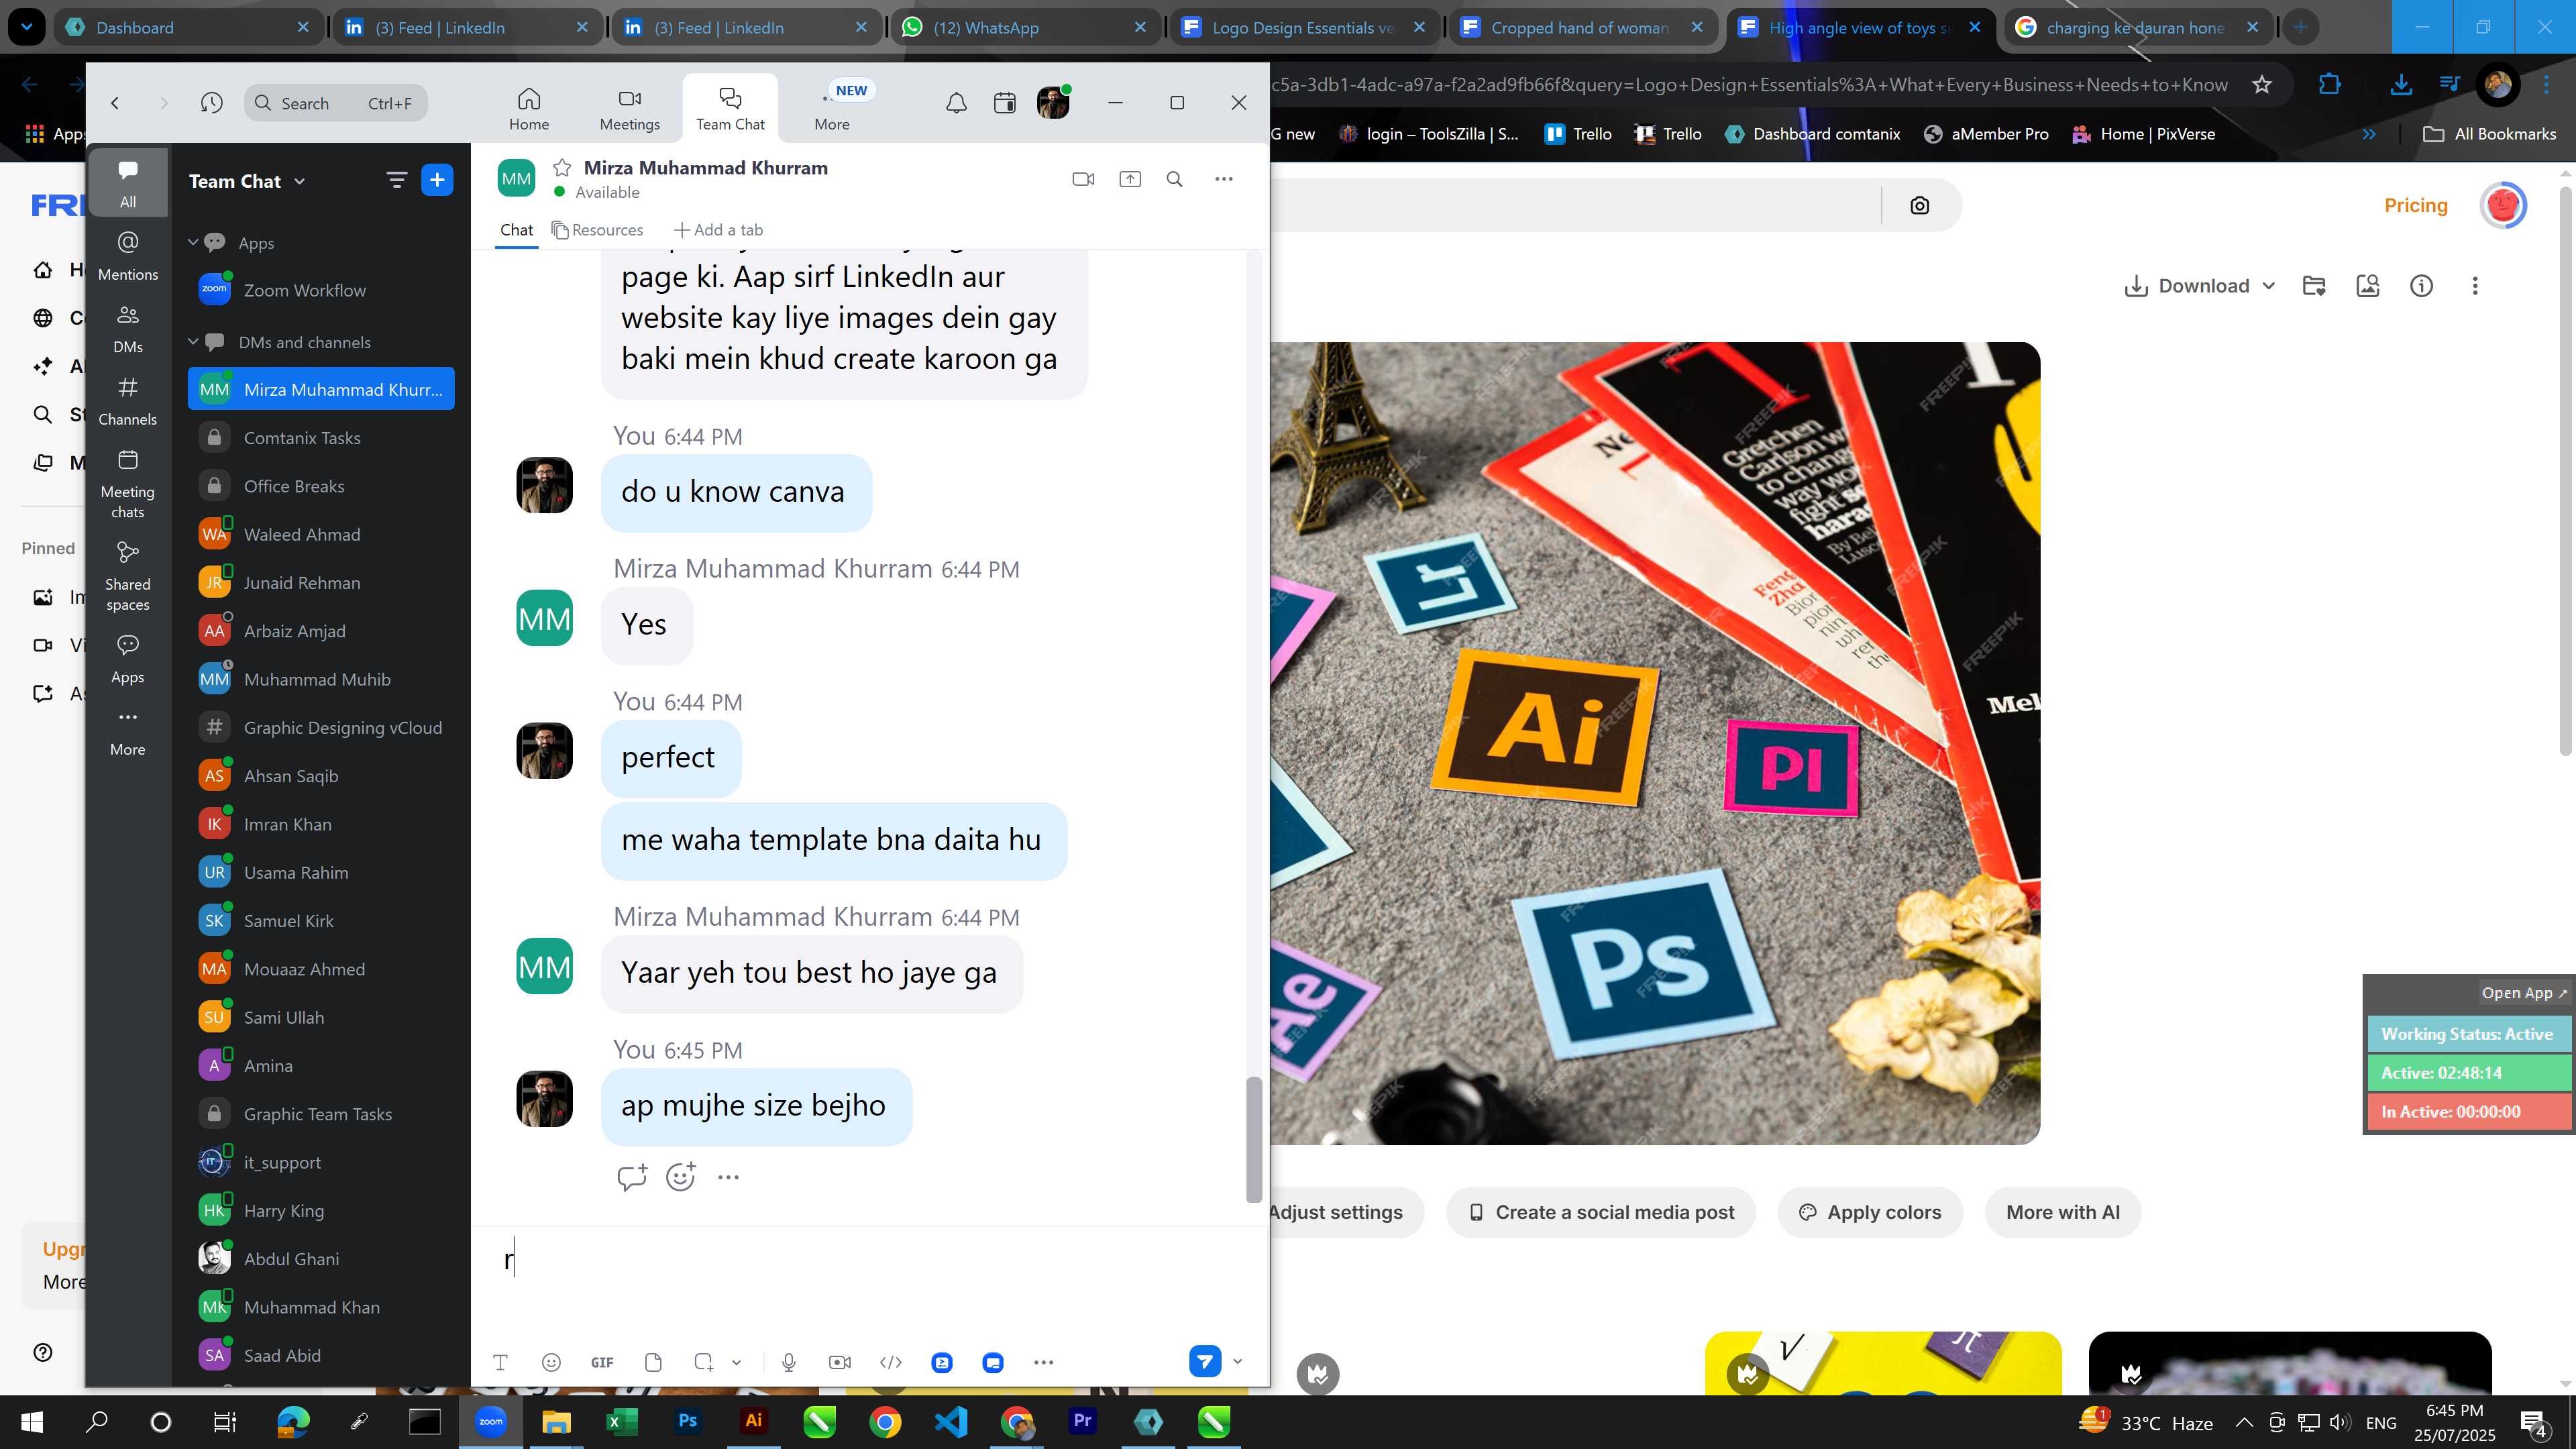
Task: Click Apply colors in Freepik
Action: tap(1870, 1212)
